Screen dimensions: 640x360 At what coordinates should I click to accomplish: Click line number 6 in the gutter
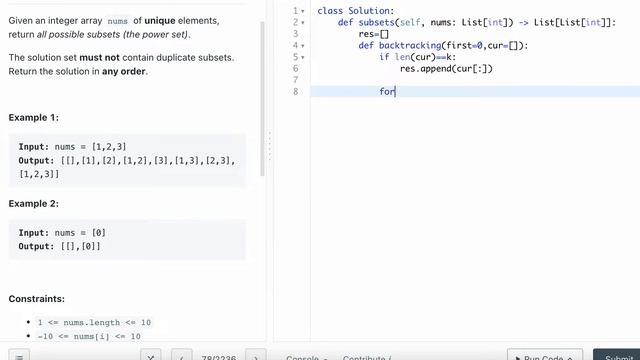296,69
